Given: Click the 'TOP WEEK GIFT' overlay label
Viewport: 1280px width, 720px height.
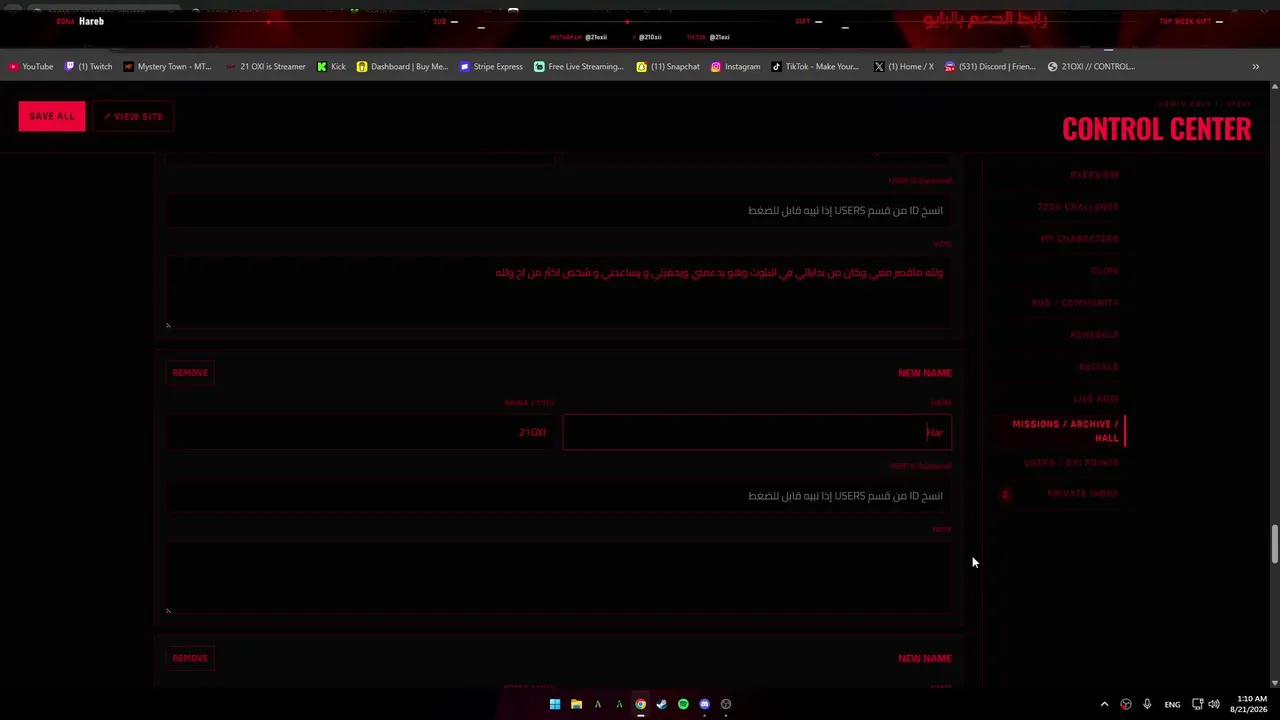Looking at the screenshot, I should point(1184,21).
